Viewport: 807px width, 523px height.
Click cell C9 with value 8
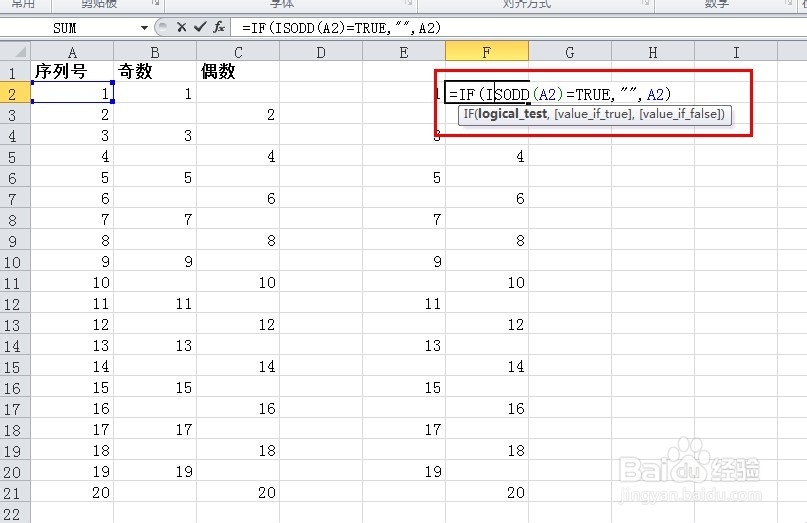pos(238,240)
